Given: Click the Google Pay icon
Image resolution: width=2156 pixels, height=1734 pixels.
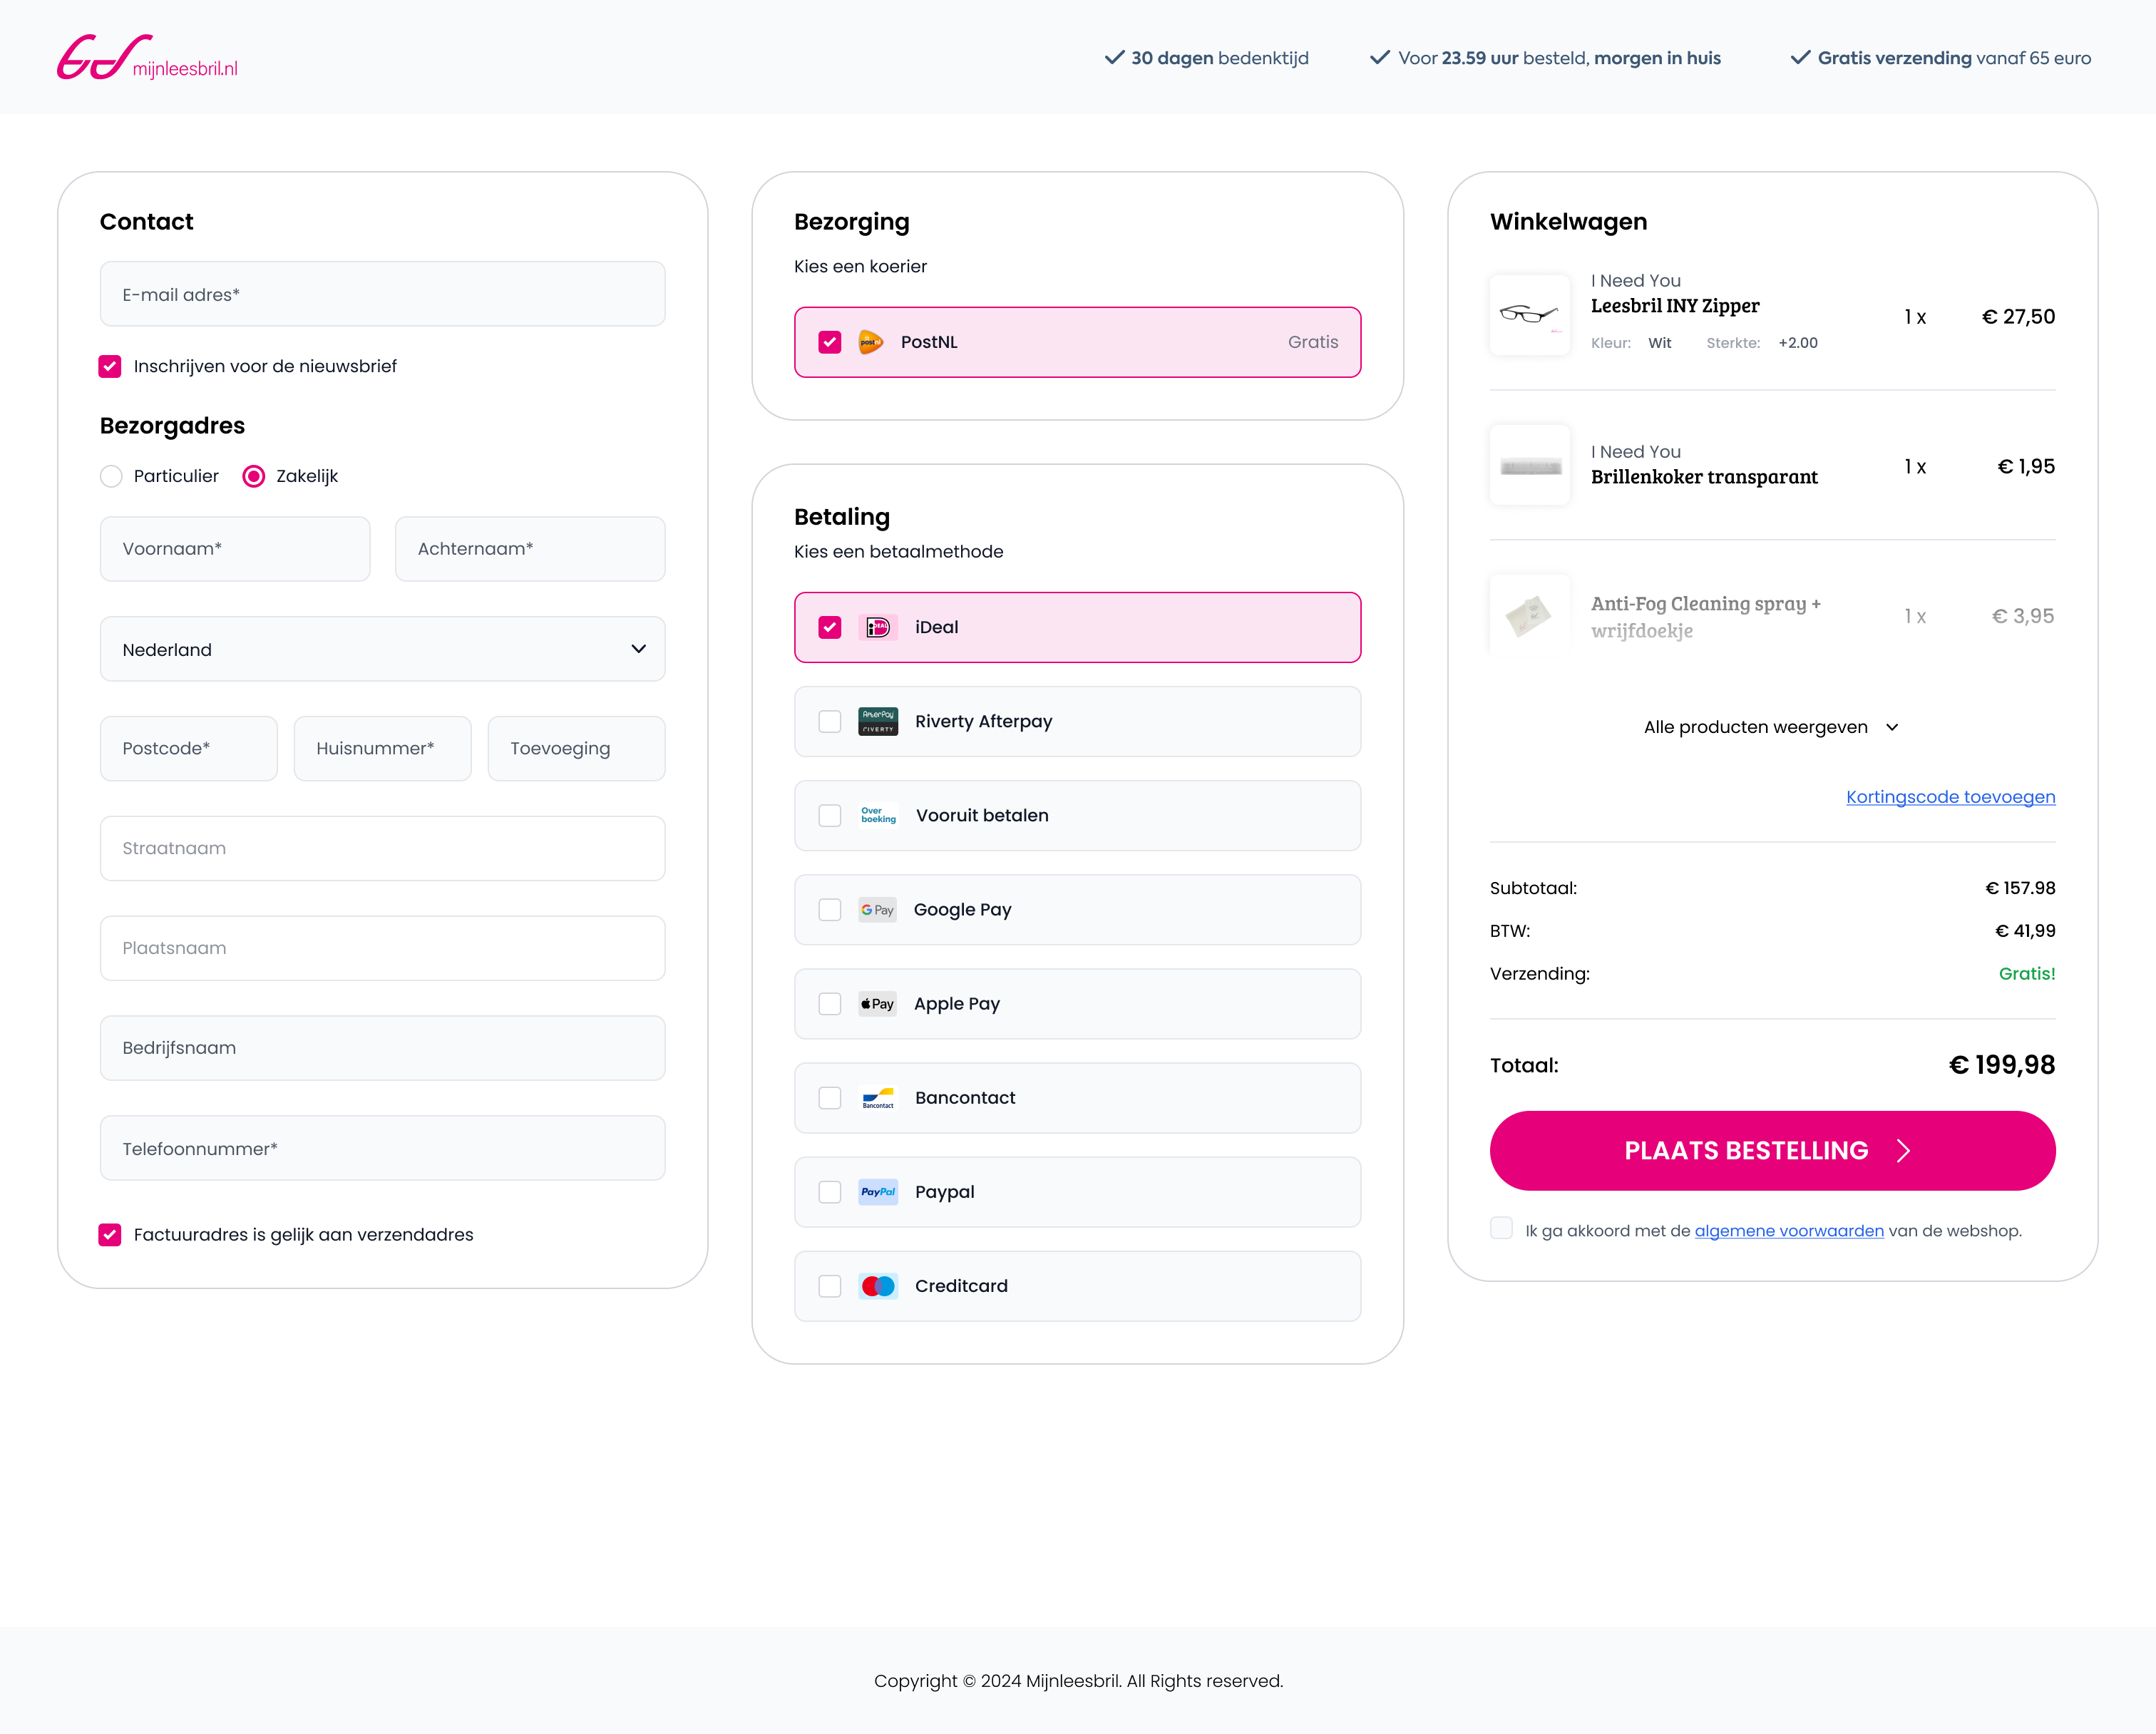Looking at the screenshot, I should click(877, 909).
